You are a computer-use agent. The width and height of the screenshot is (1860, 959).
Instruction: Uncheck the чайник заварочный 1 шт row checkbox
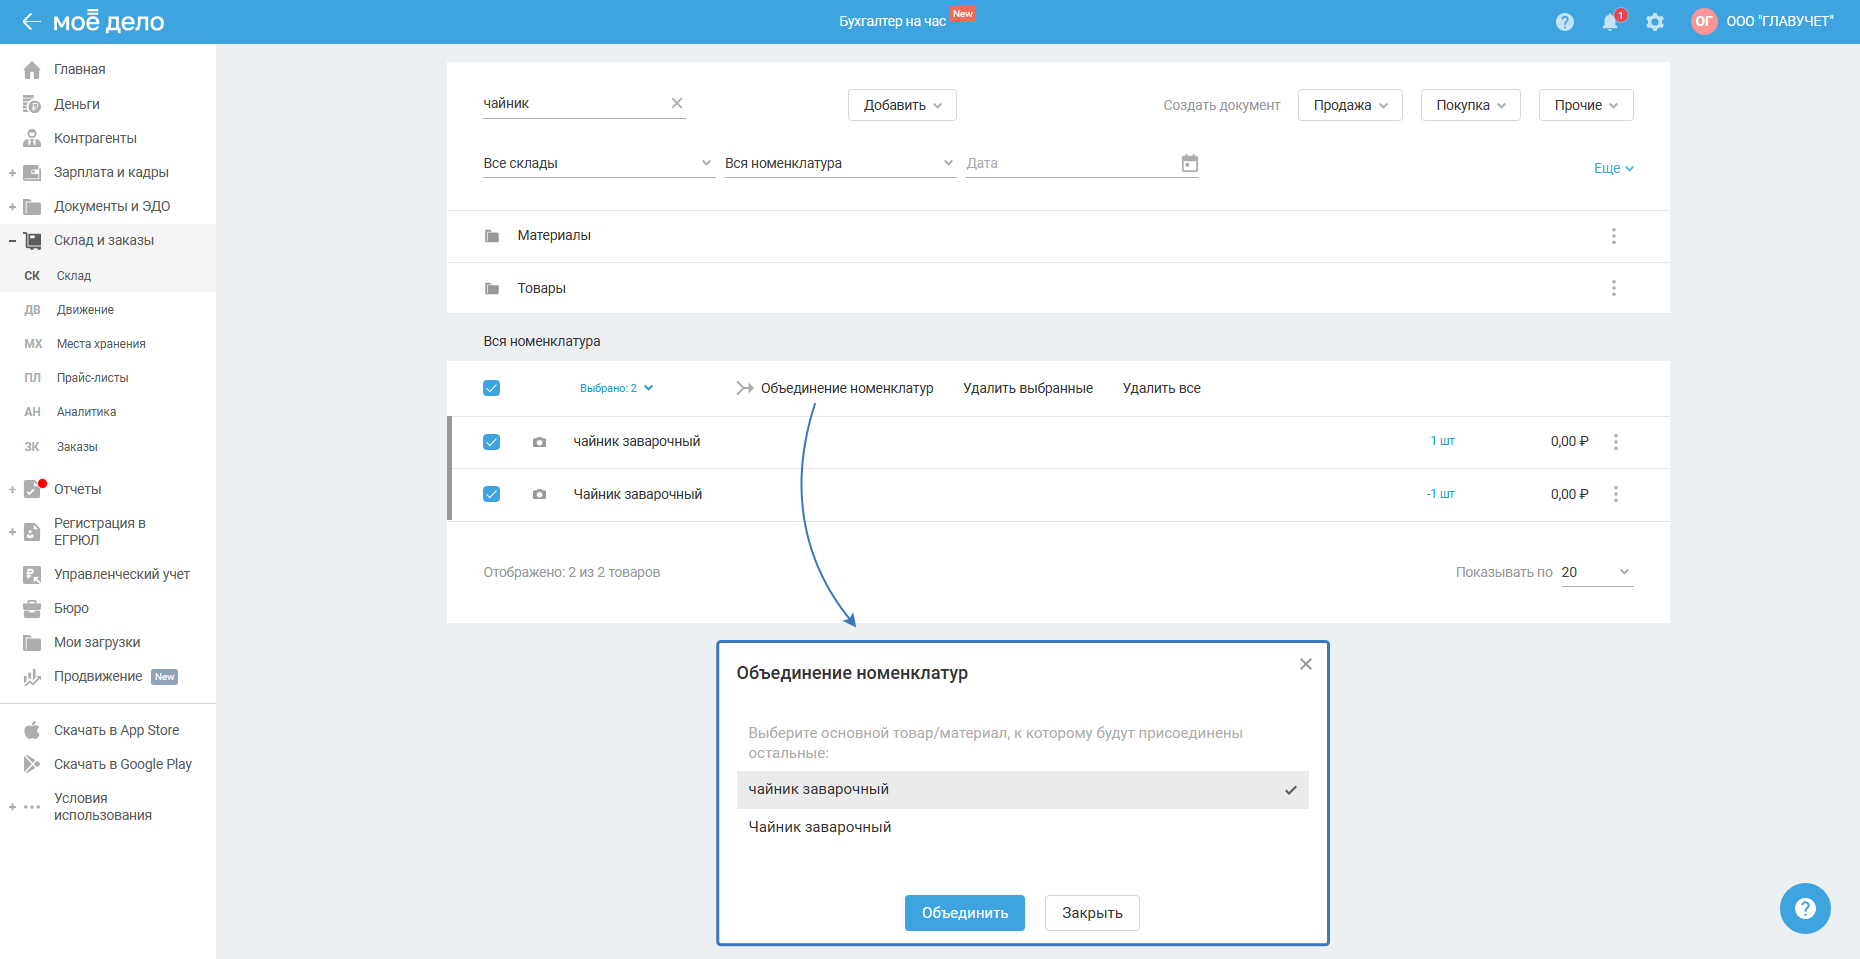491,442
